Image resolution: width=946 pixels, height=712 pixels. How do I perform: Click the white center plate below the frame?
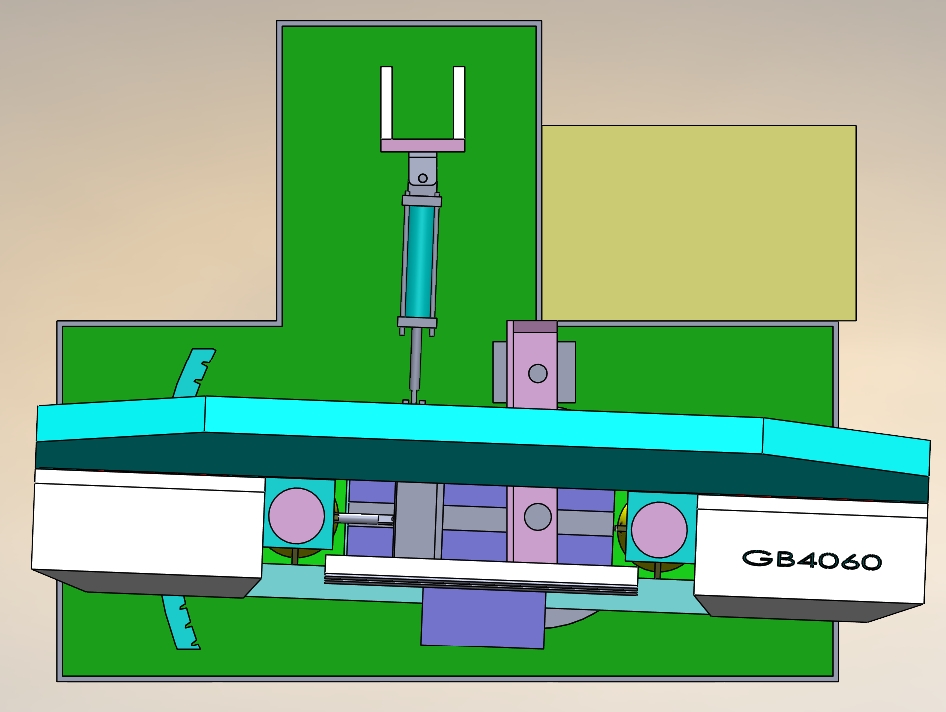(x=481, y=571)
